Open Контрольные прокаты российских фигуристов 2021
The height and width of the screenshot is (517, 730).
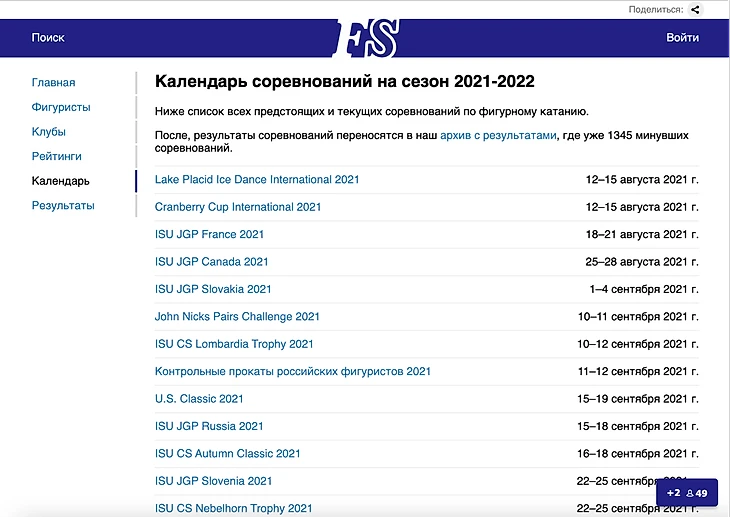(293, 372)
